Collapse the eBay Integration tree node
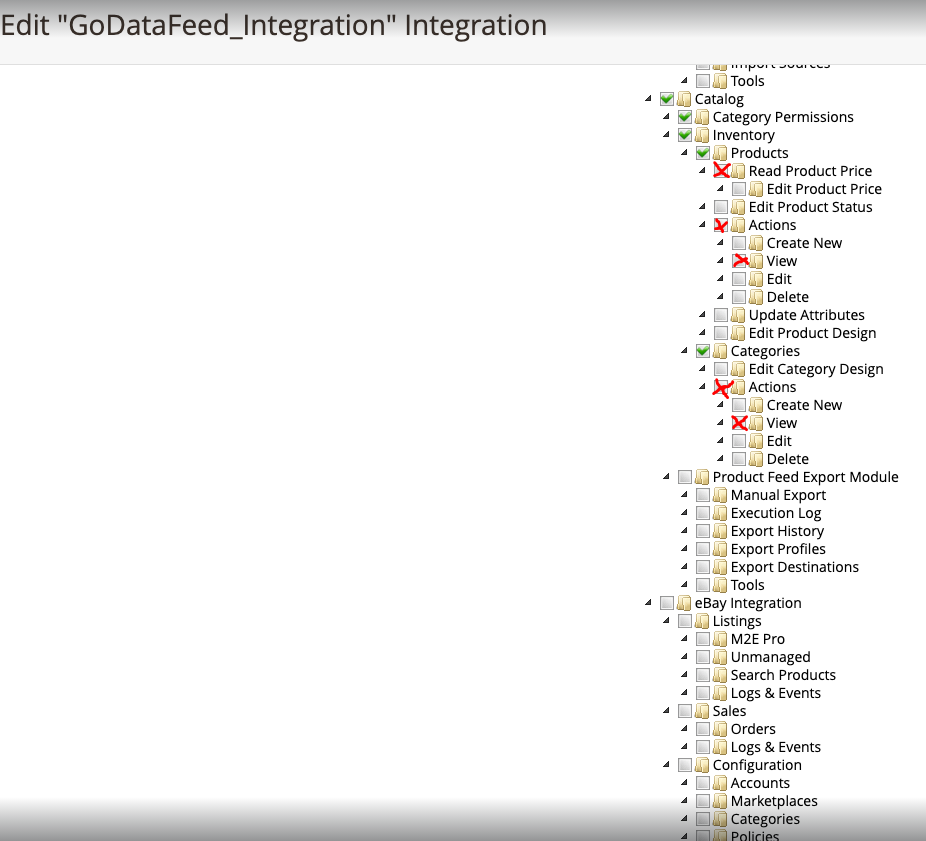 point(648,602)
